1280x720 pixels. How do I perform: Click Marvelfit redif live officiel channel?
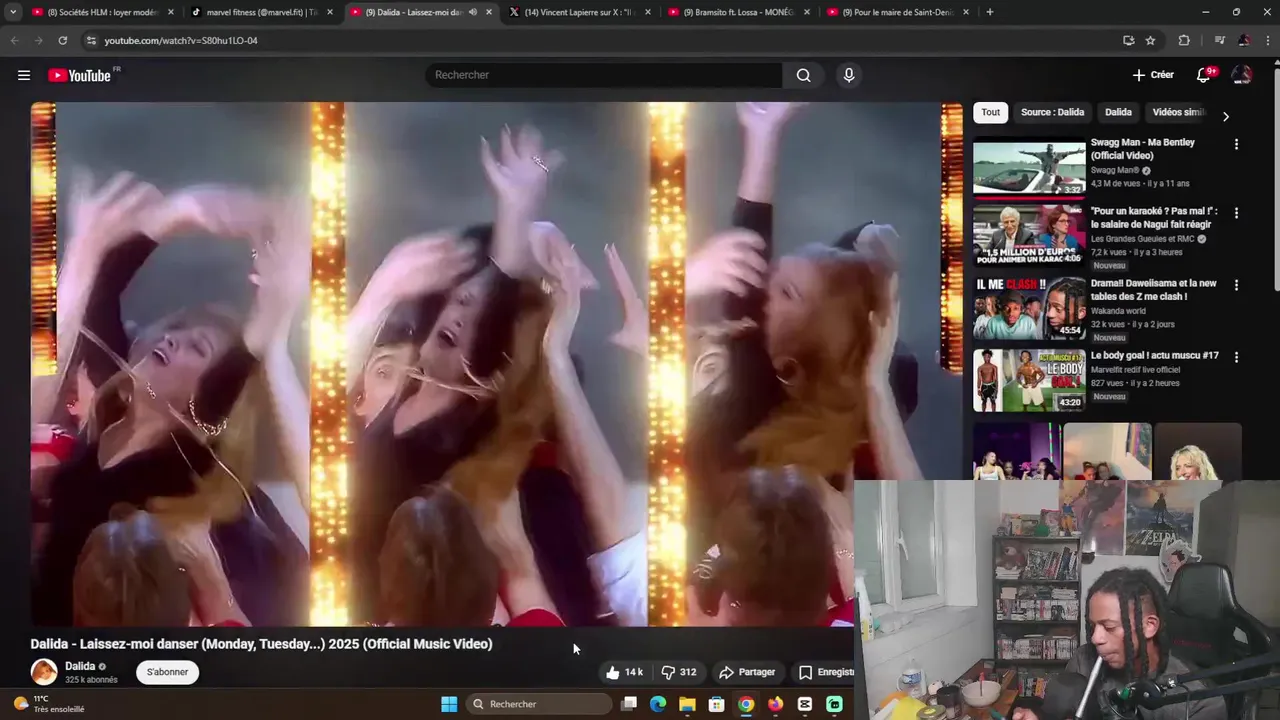[x=1135, y=369]
